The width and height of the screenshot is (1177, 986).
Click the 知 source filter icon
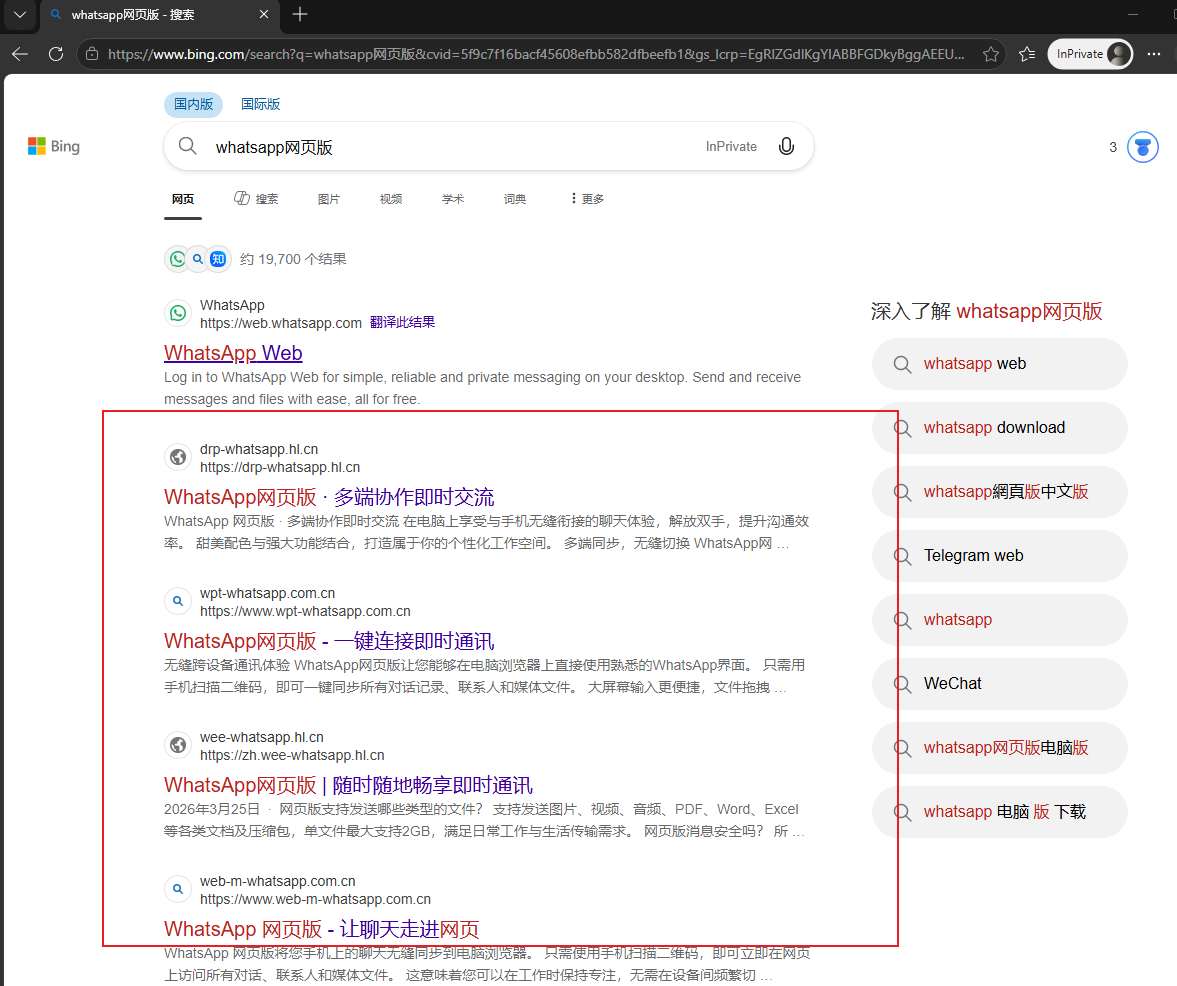[218, 259]
